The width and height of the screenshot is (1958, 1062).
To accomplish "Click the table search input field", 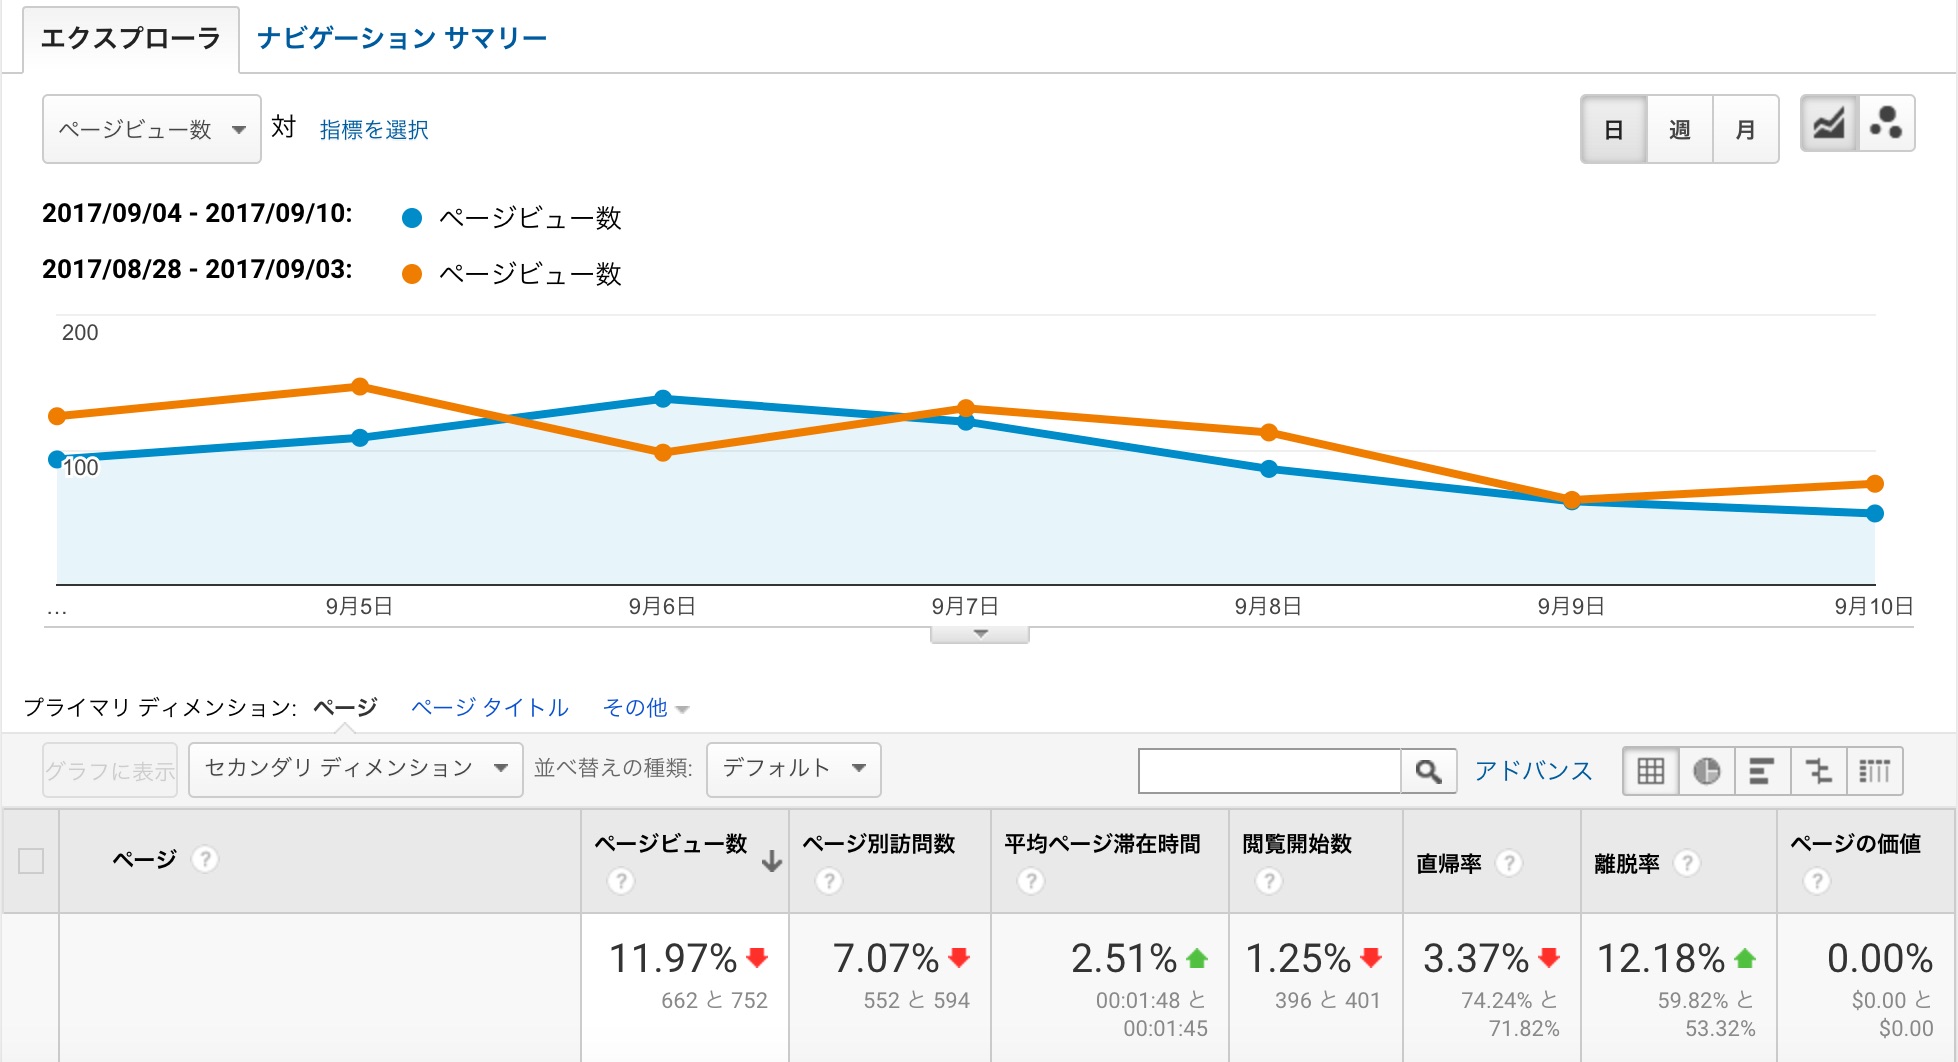I will click(x=1268, y=771).
